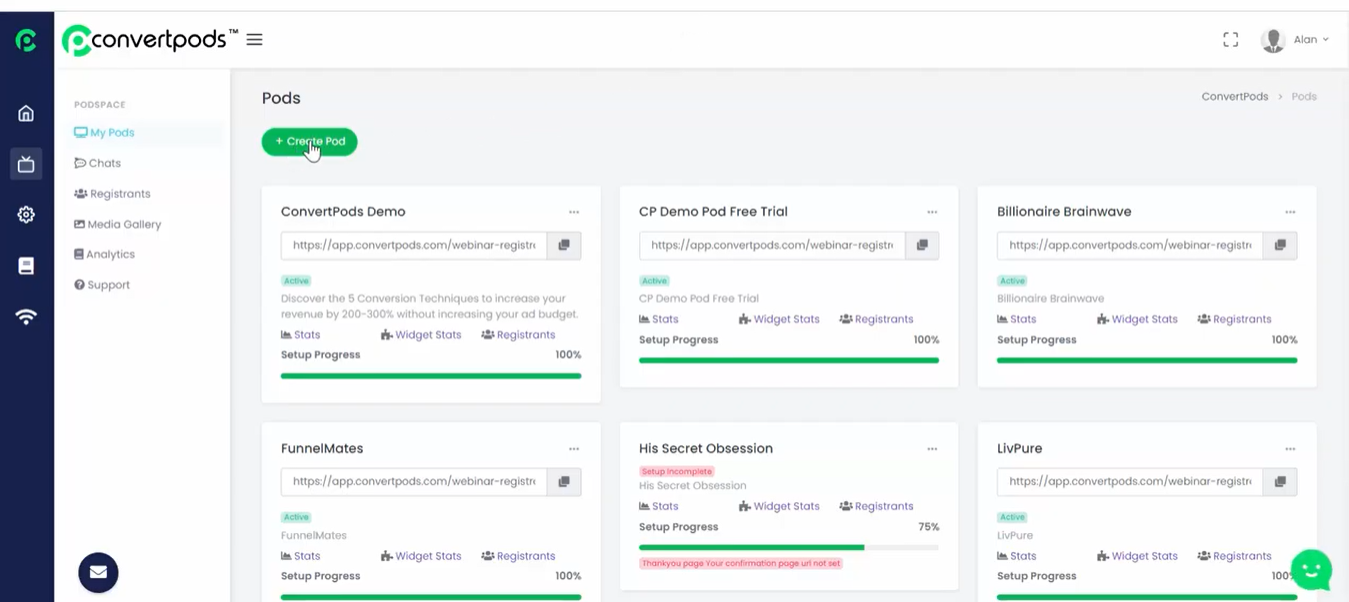Open settings gear in dark sidebar
The image size is (1349, 602).
tap(26, 215)
